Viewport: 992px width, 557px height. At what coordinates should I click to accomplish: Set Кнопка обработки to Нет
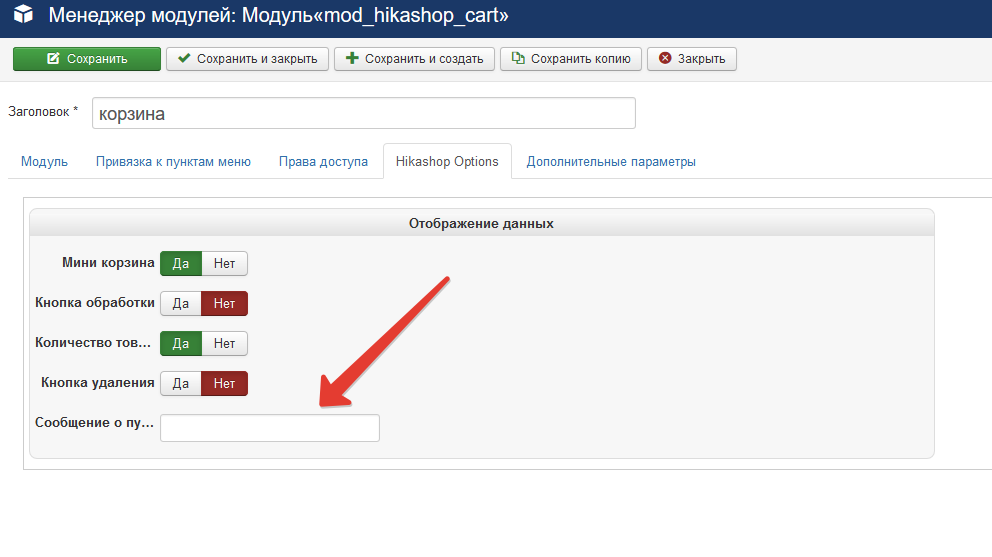[x=225, y=303]
